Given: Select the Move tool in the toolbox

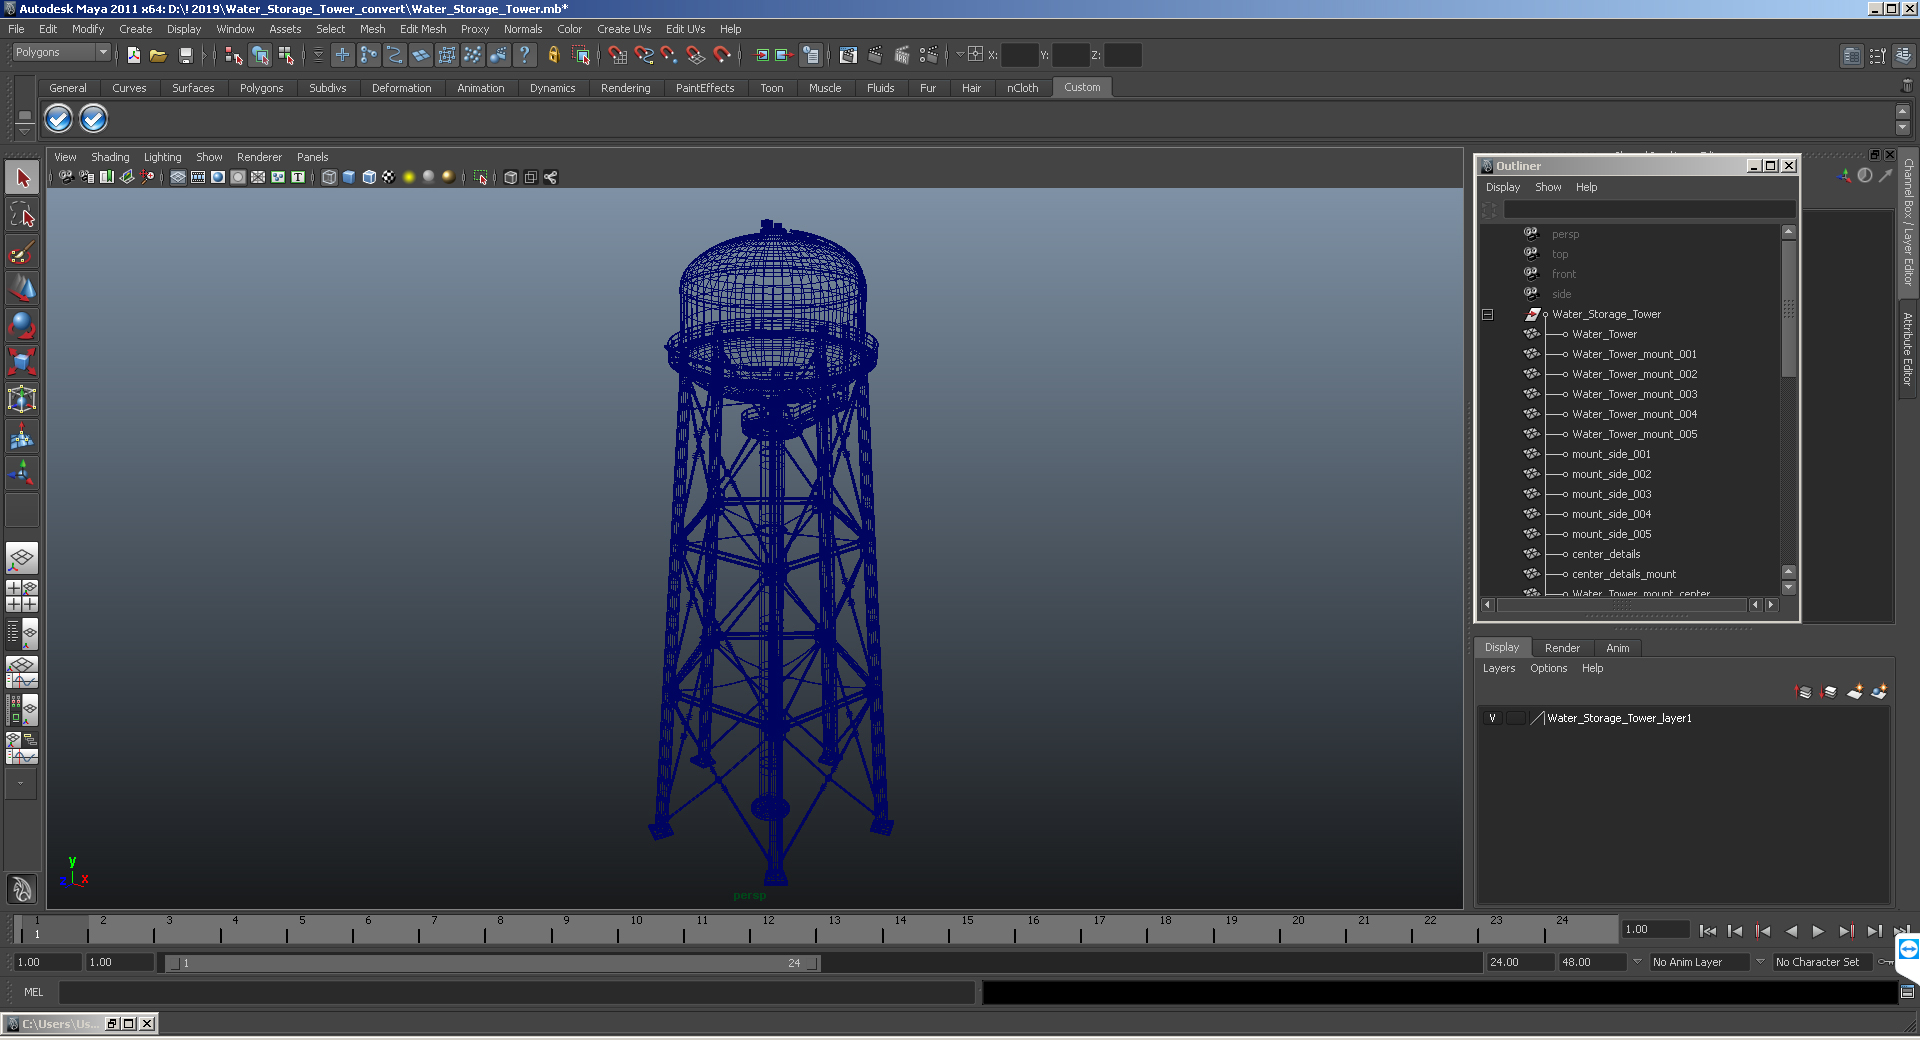Looking at the screenshot, I should click(x=22, y=288).
